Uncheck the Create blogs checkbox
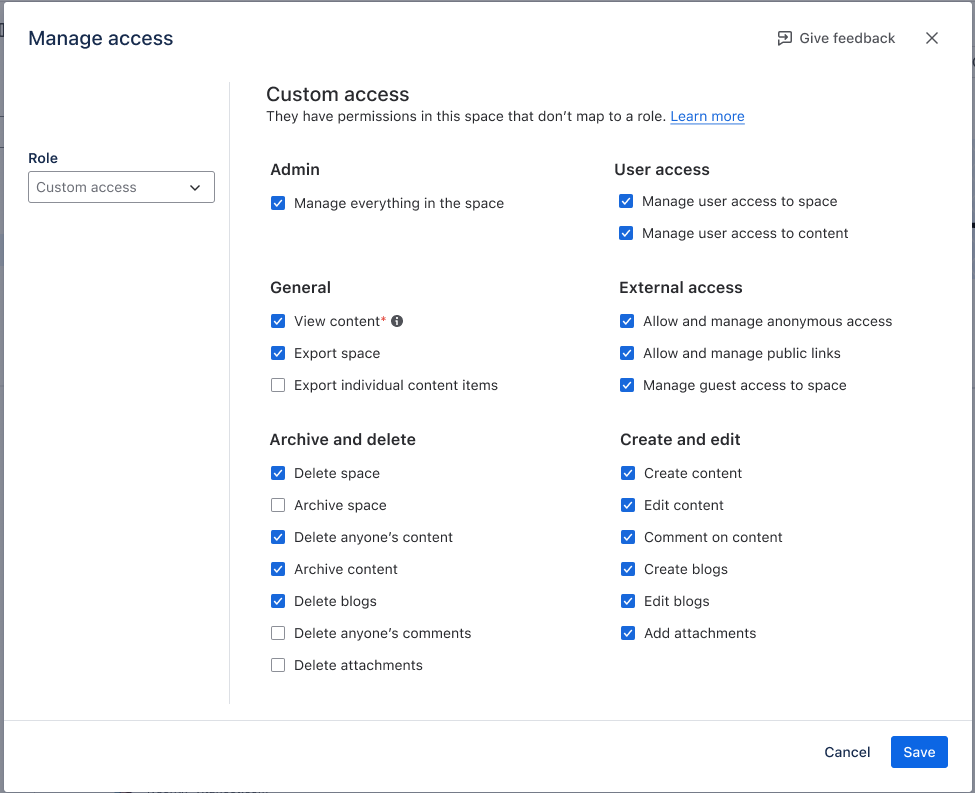975x793 pixels. click(628, 569)
